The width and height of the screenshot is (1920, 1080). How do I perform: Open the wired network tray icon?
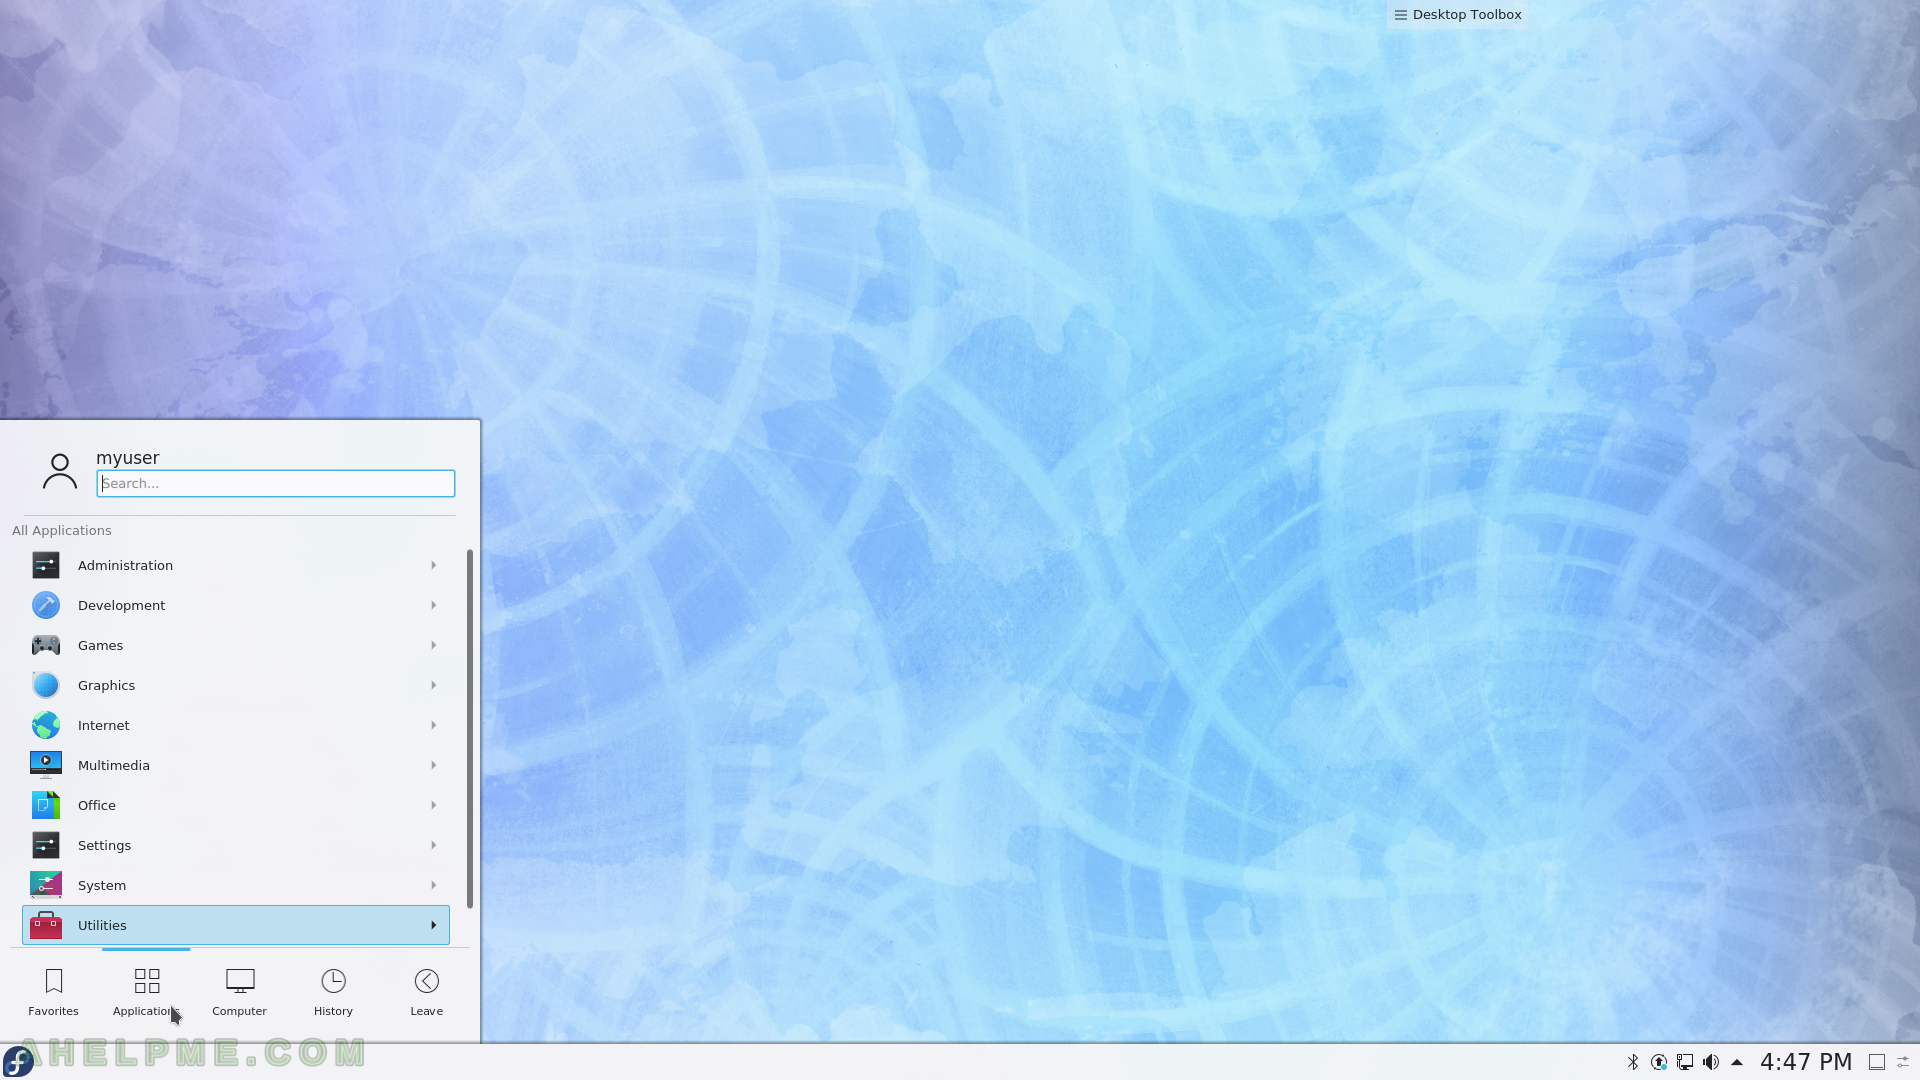[1685, 1062]
